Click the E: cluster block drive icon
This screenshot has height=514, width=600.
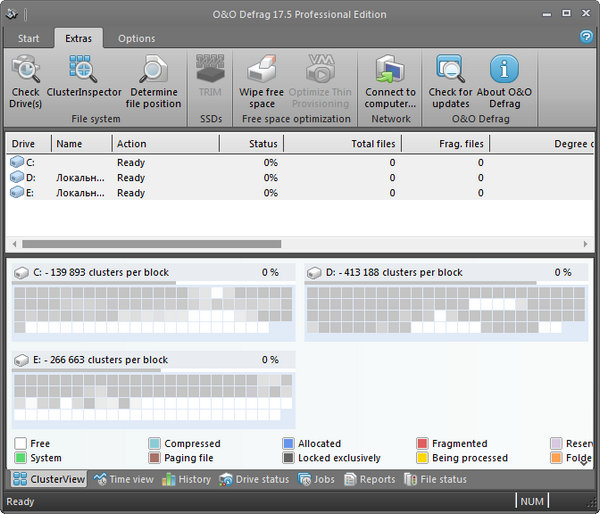[21, 360]
